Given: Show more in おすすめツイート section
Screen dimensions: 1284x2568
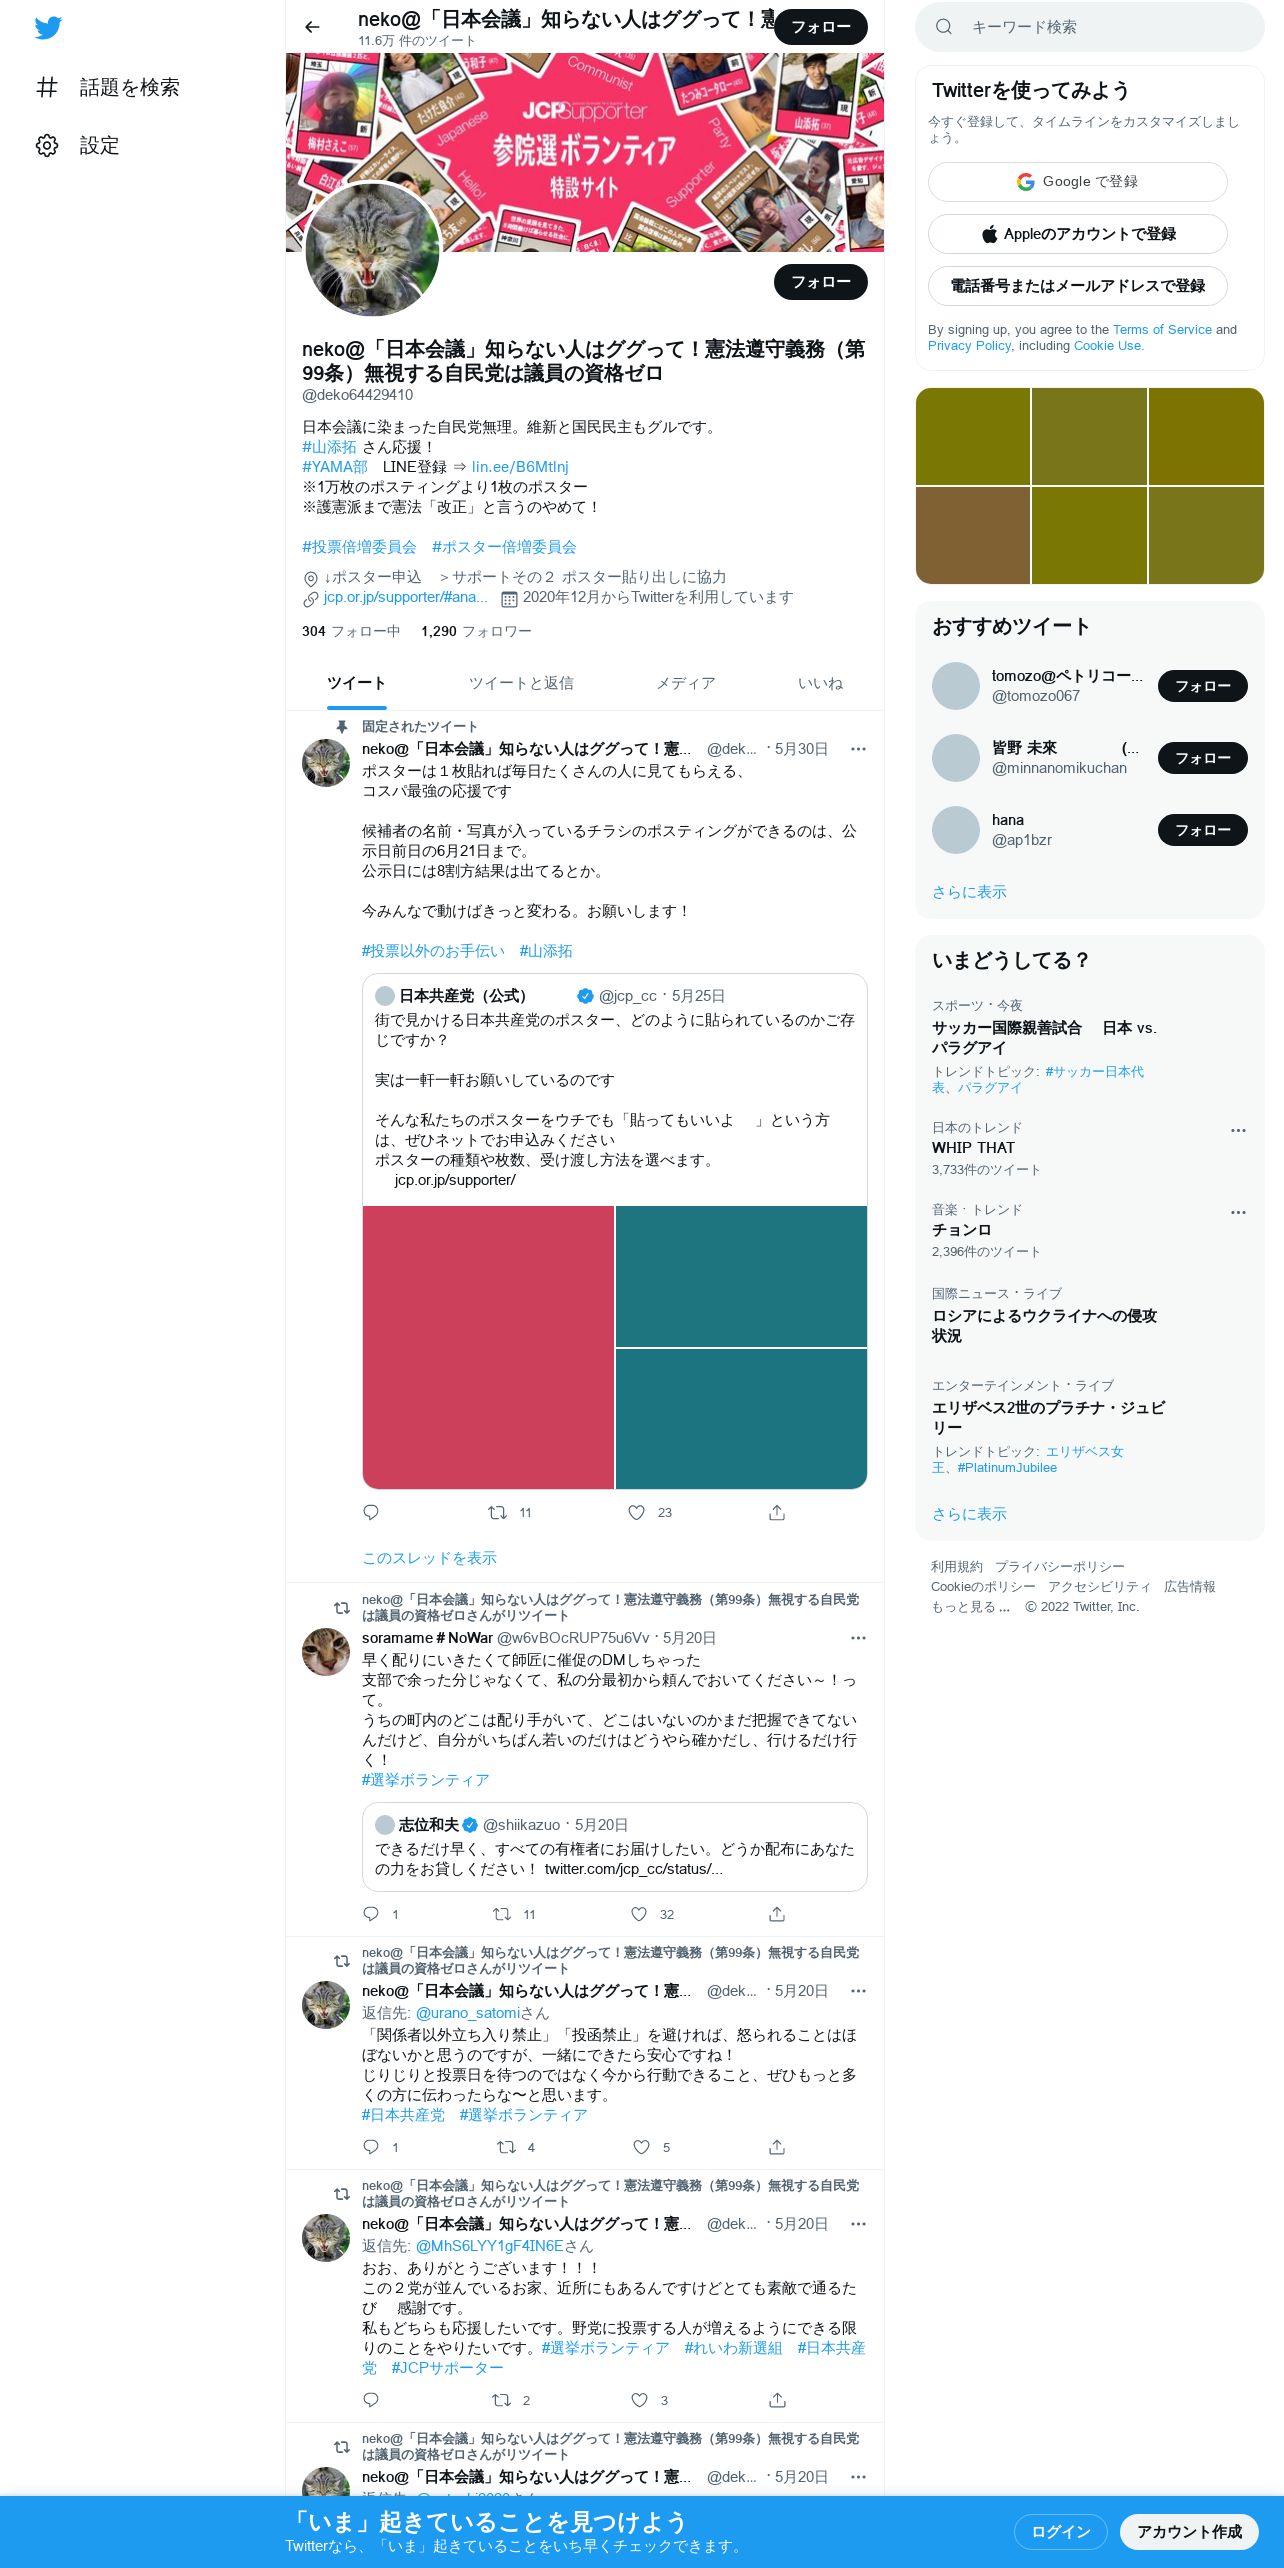Looking at the screenshot, I should point(969,892).
